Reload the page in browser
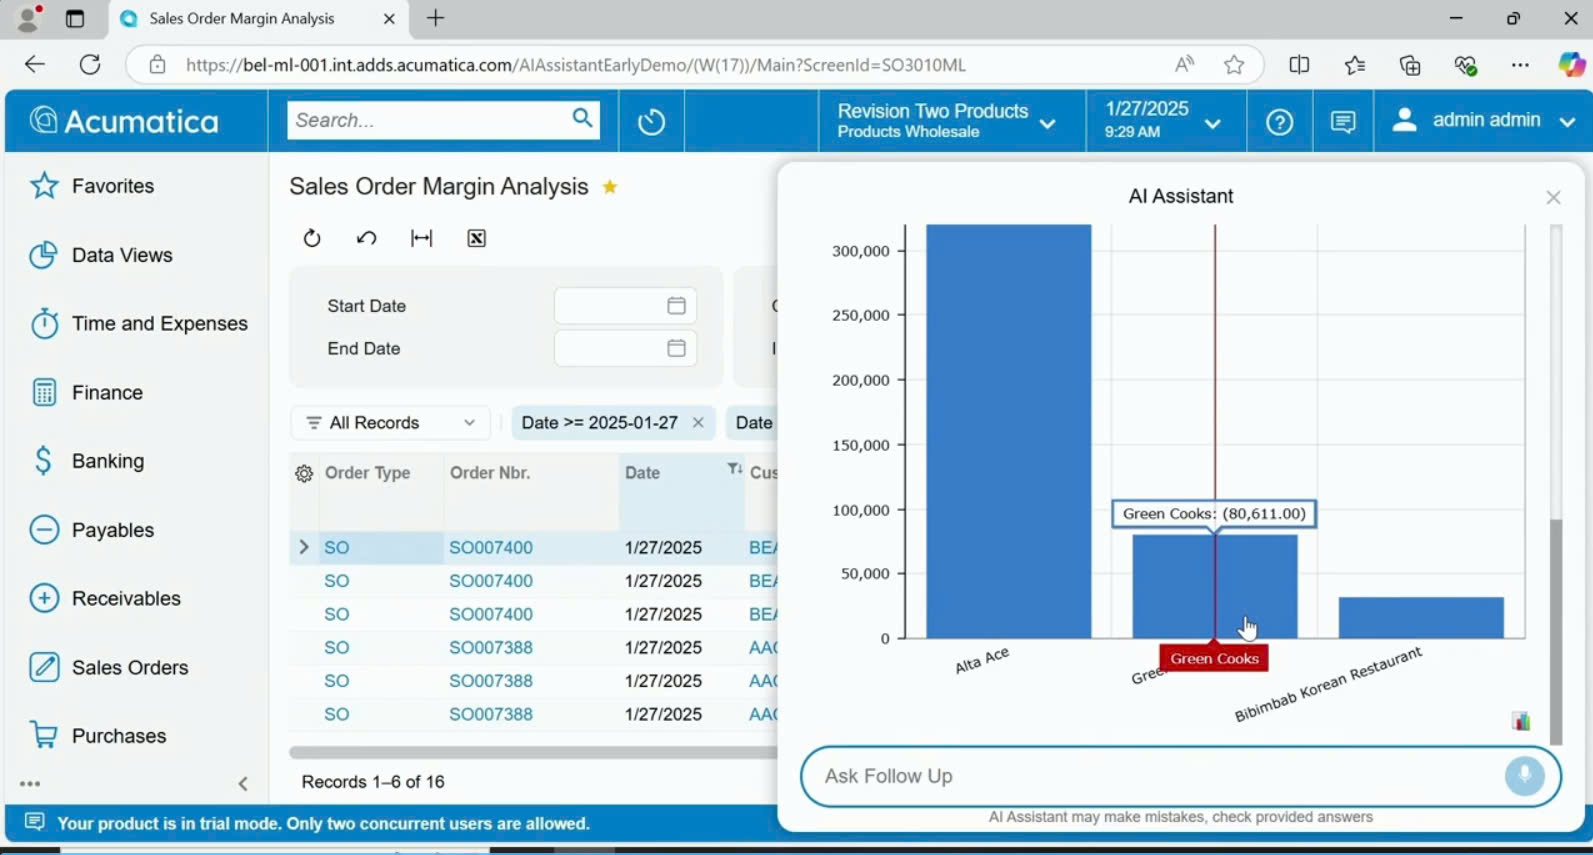 (90, 65)
